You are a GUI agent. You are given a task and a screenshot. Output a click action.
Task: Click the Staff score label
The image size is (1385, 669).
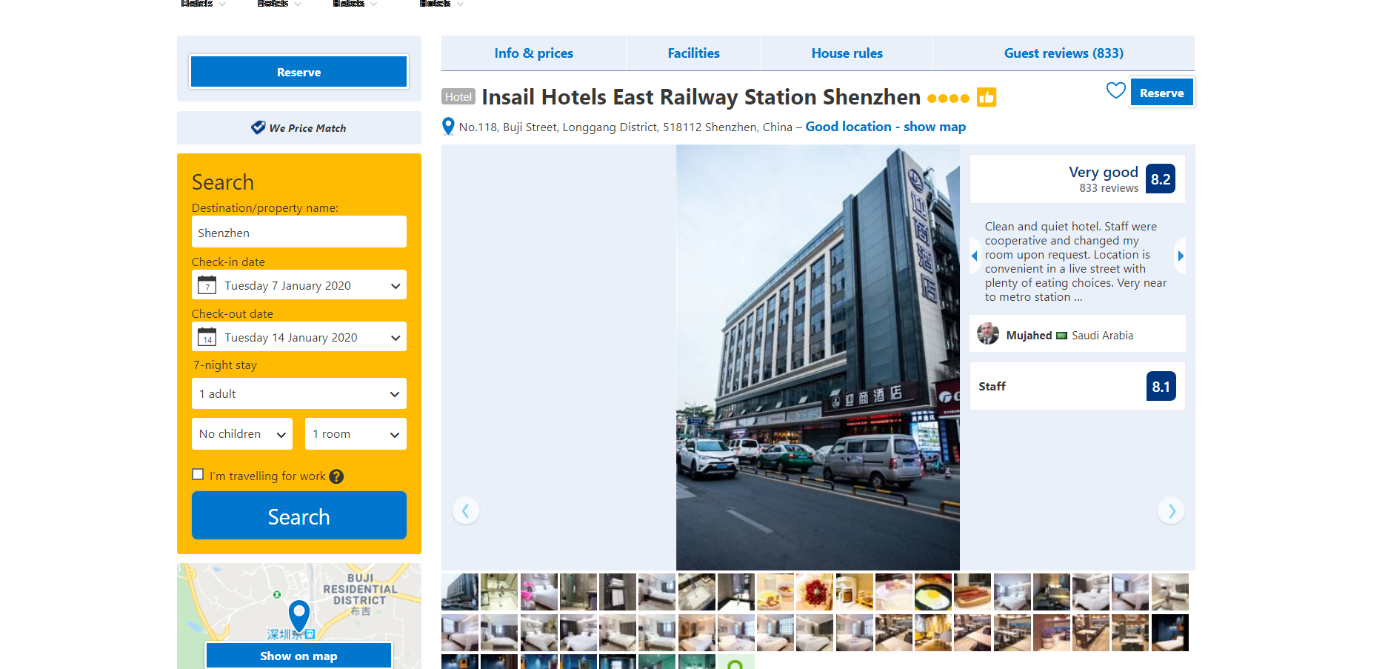click(992, 386)
